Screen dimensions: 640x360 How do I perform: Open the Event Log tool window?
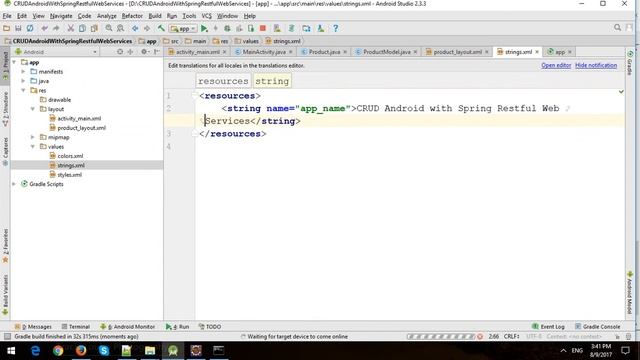(548, 327)
